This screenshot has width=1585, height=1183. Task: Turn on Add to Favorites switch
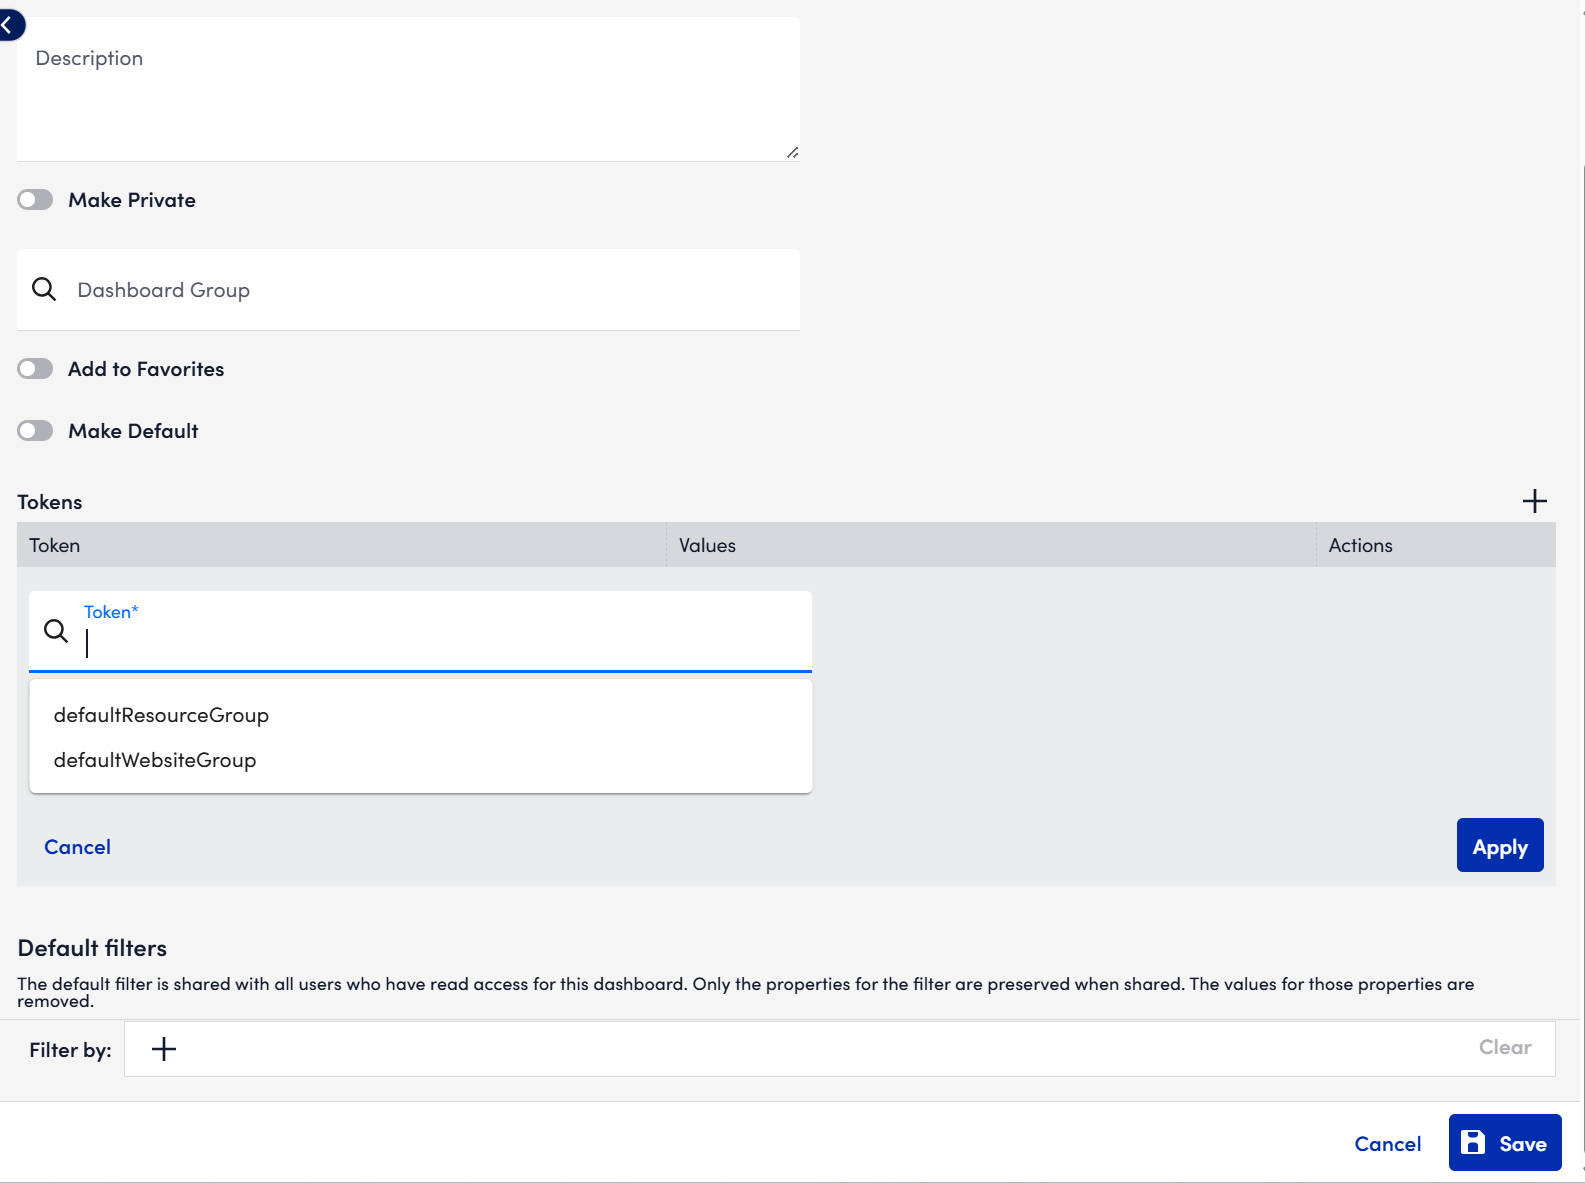coord(35,369)
